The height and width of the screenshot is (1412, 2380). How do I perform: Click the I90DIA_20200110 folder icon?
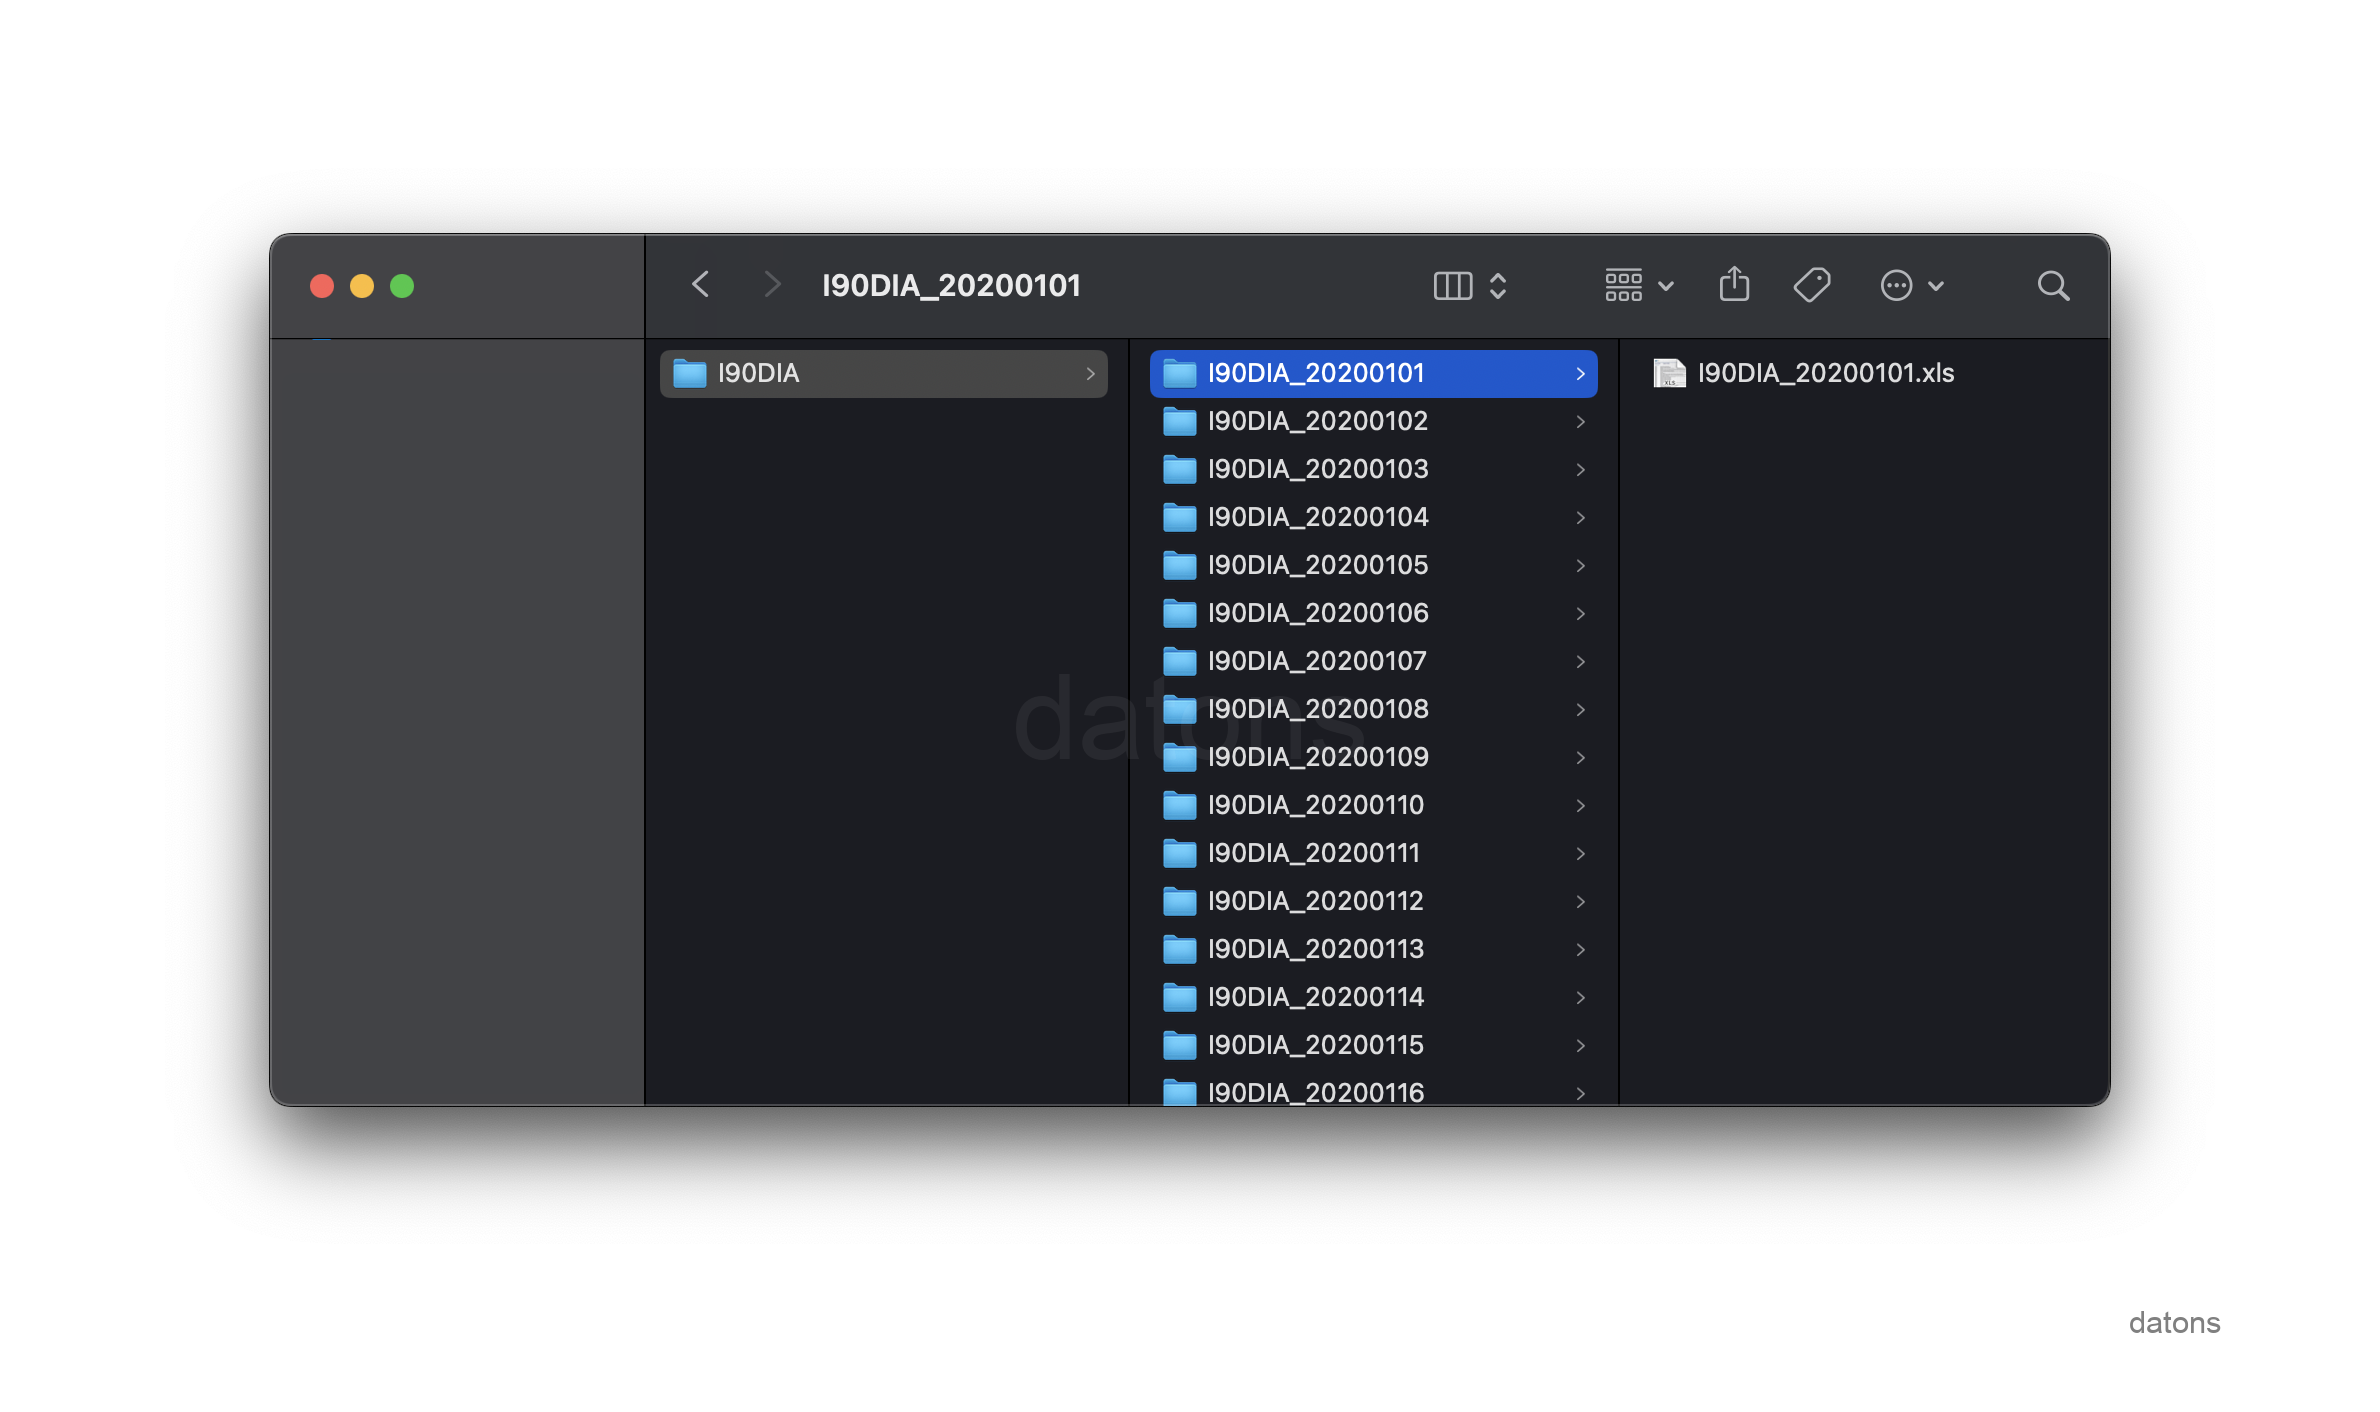coord(1180,806)
